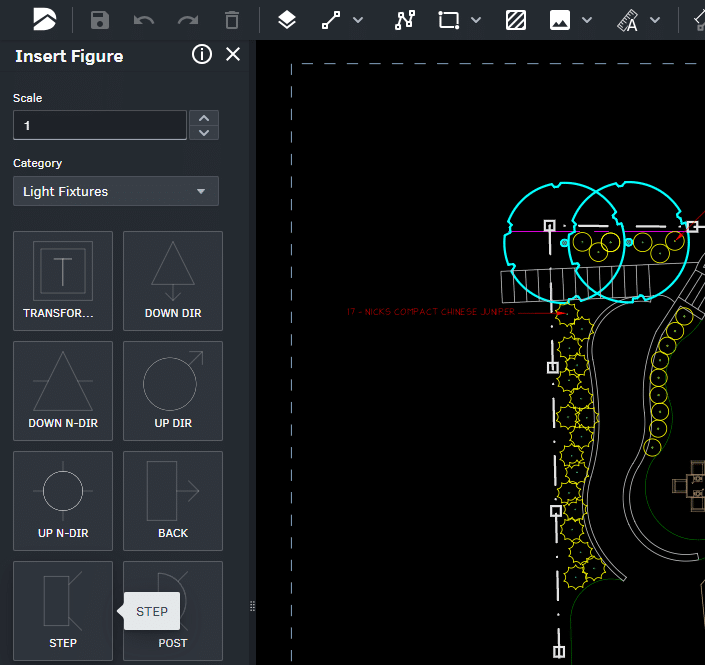Select the Hatch pattern tool
The image size is (705, 665).
(x=516, y=20)
